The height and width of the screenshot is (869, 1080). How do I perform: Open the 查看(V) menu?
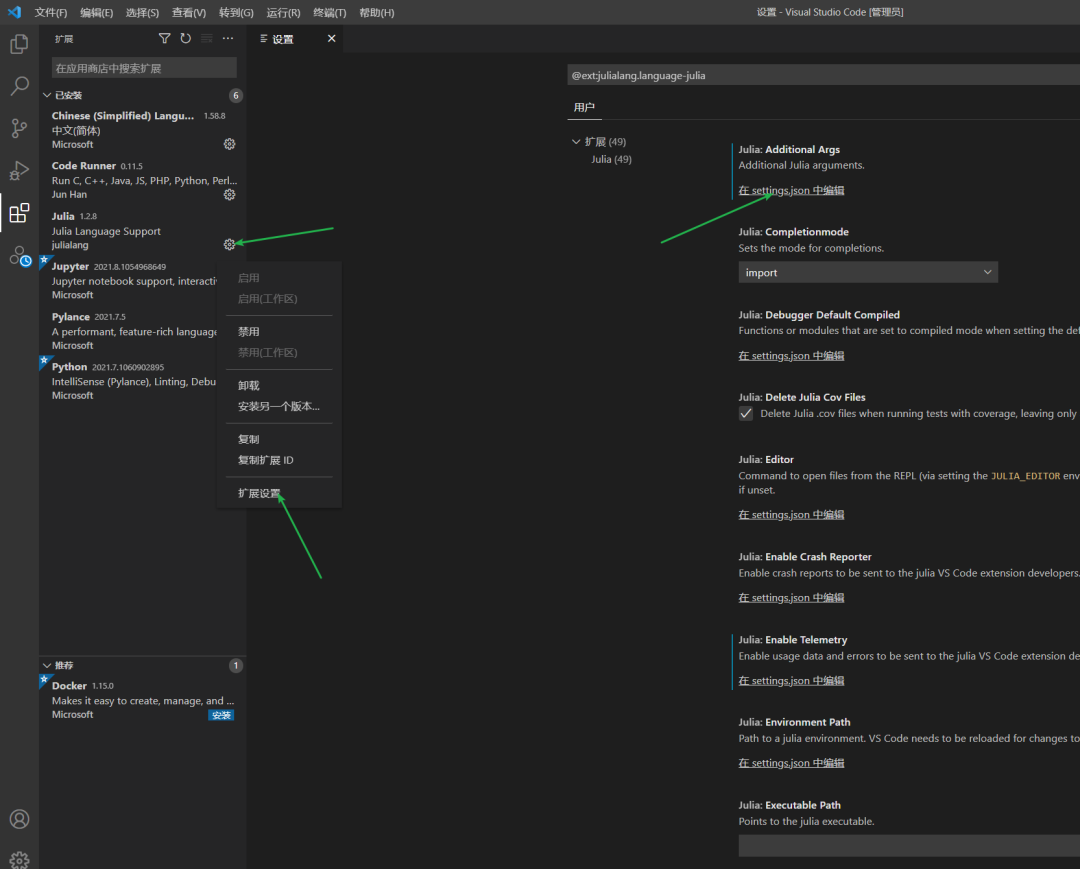pyautogui.click(x=189, y=12)
